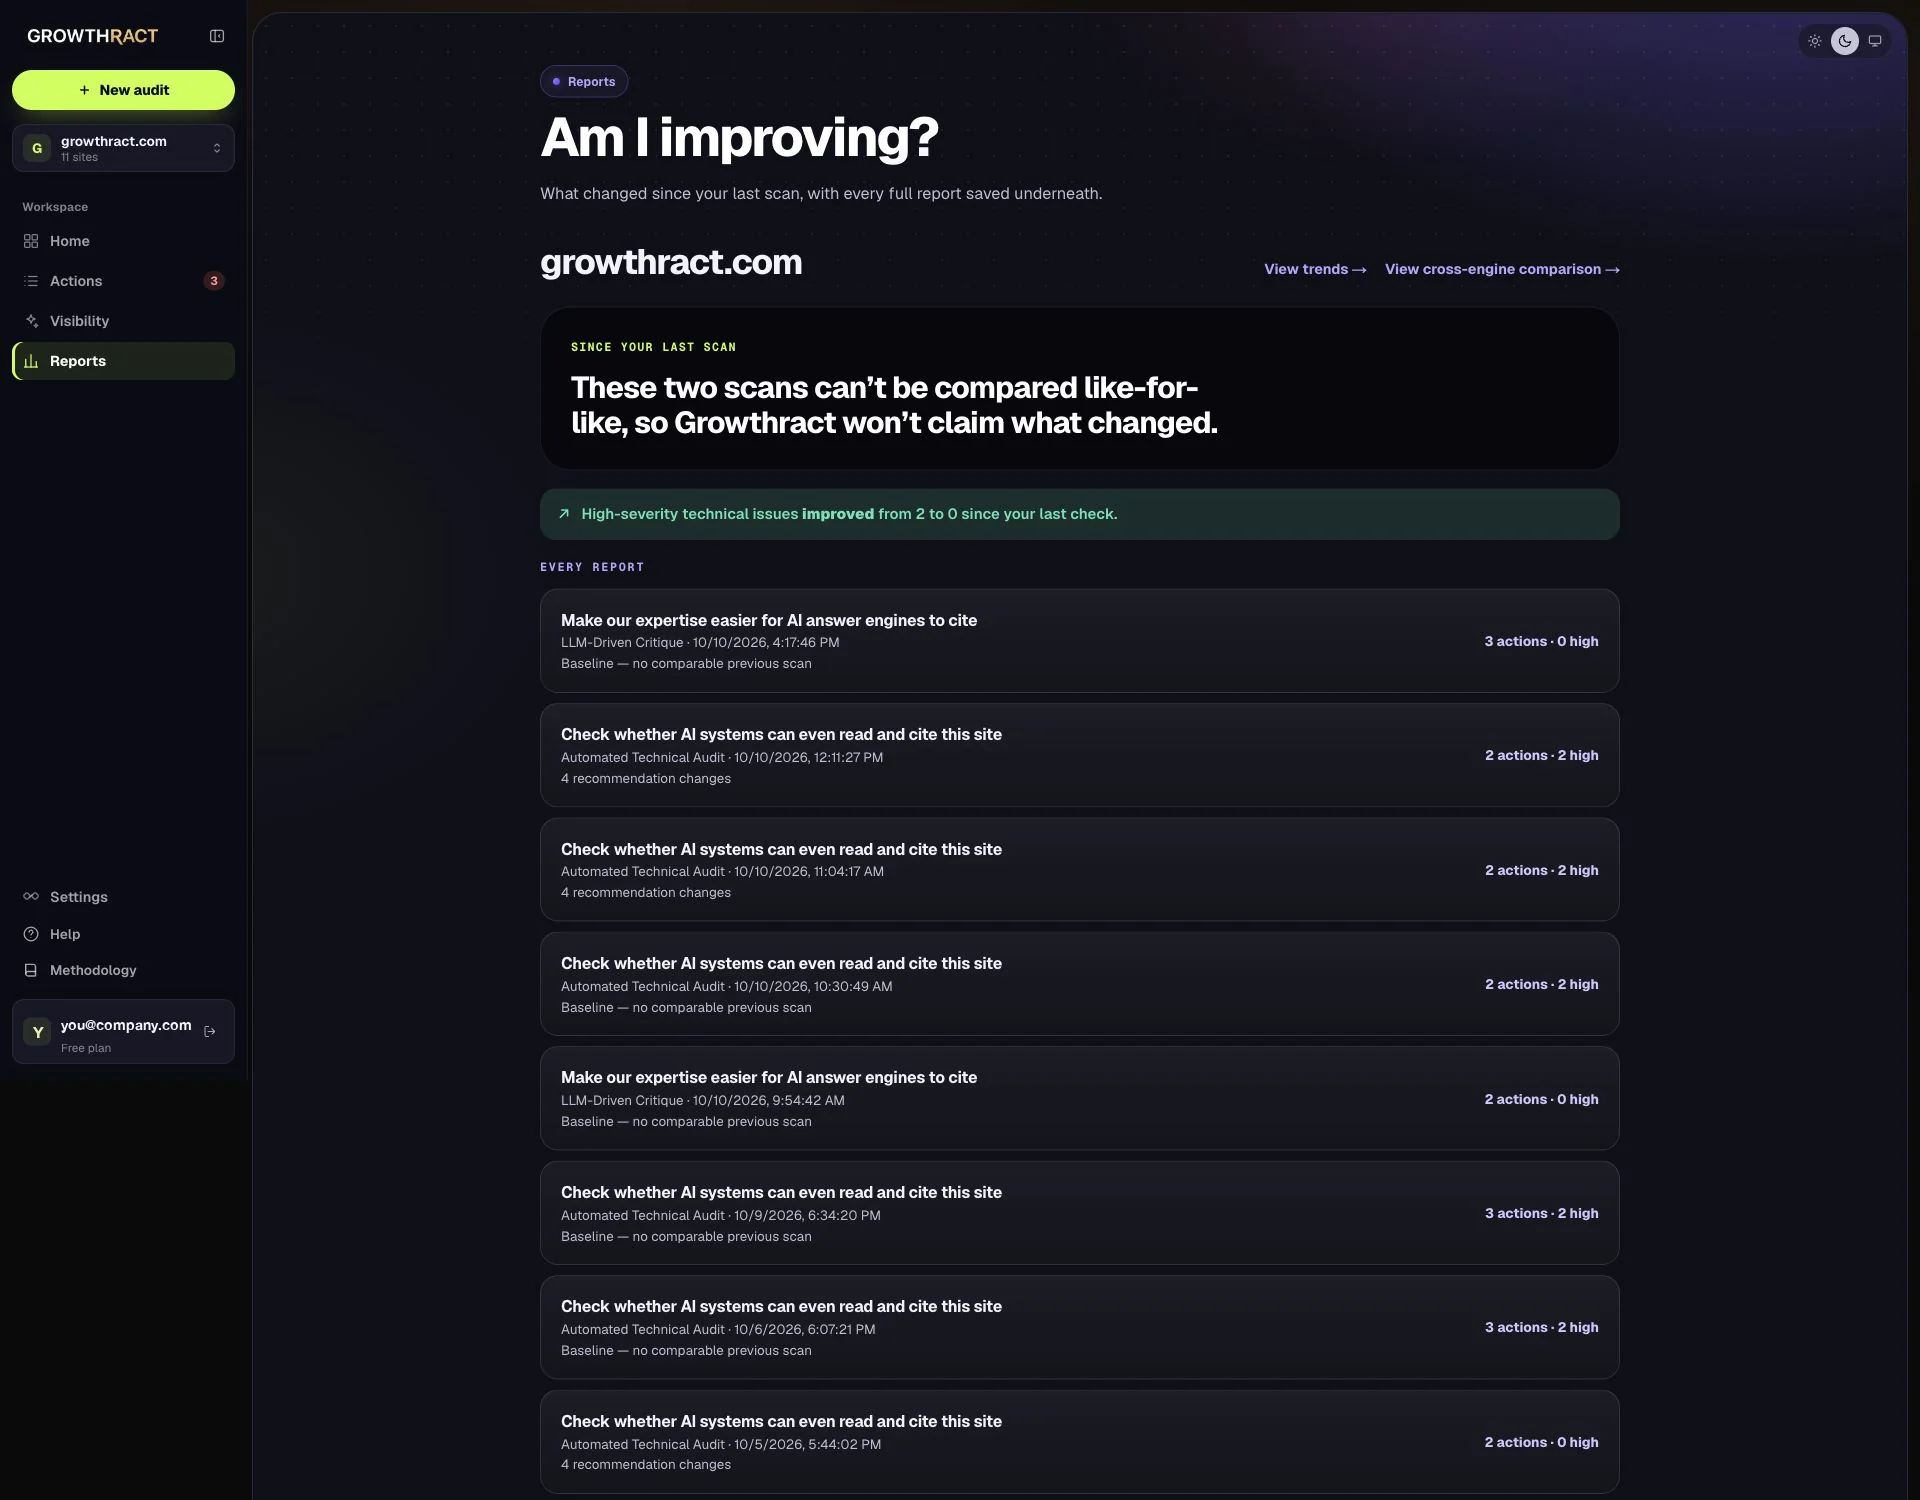Select the dark mode moon toggle
This screenshot has width=1920, height=1500.
coord(1845,41)
